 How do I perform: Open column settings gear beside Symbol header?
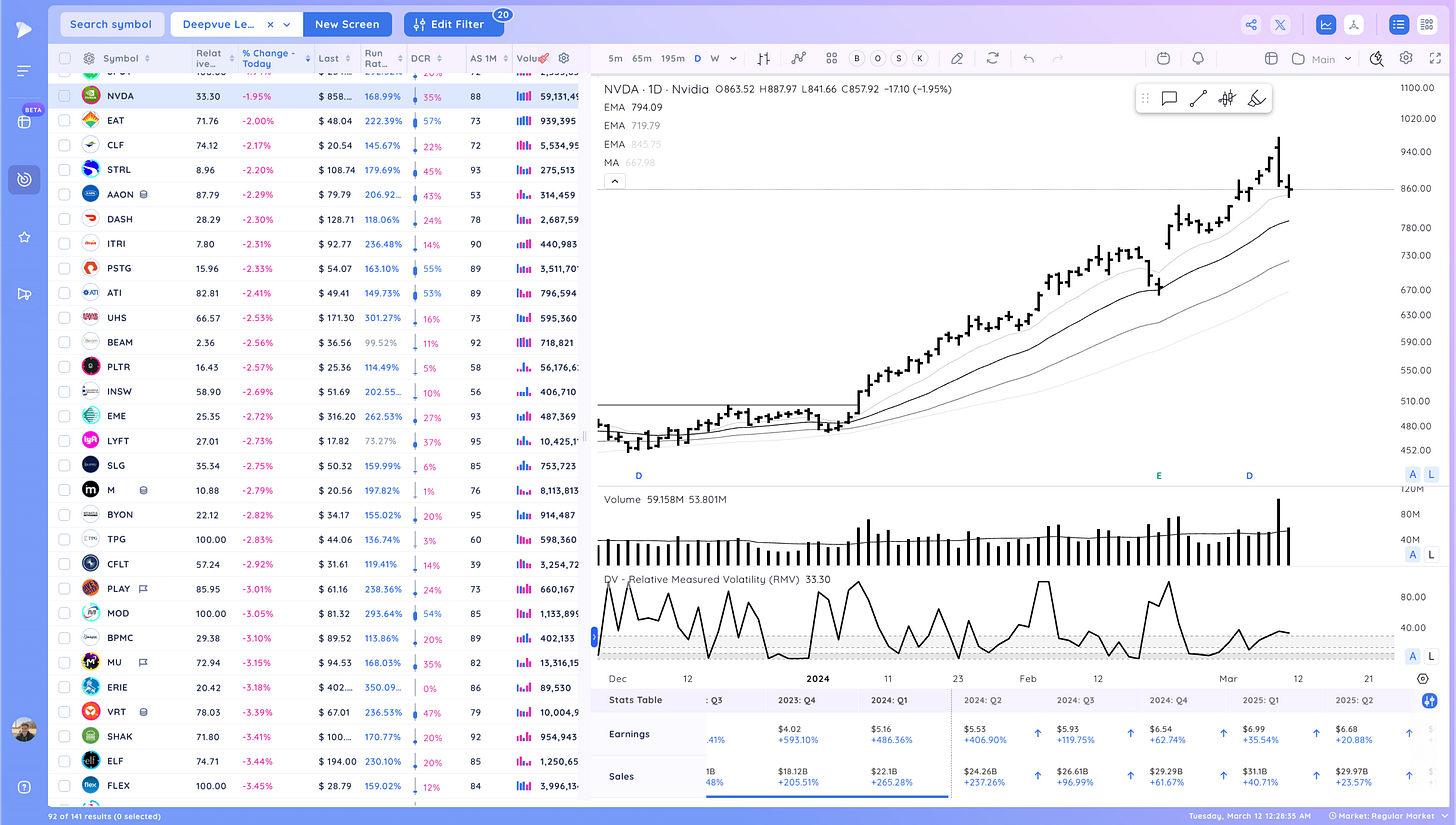pos(89,58)
